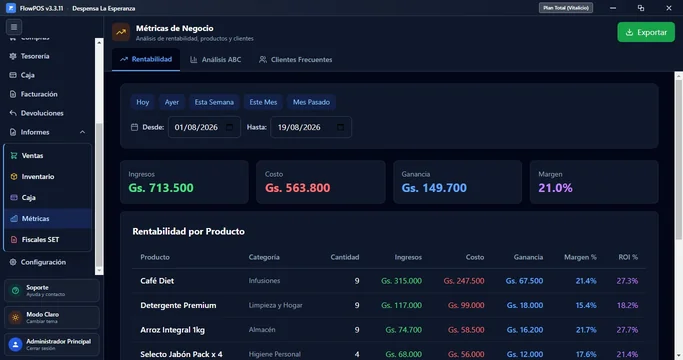
Task: Select the Selecto Jabón Pack x 4 row
Action: point(389,352)
